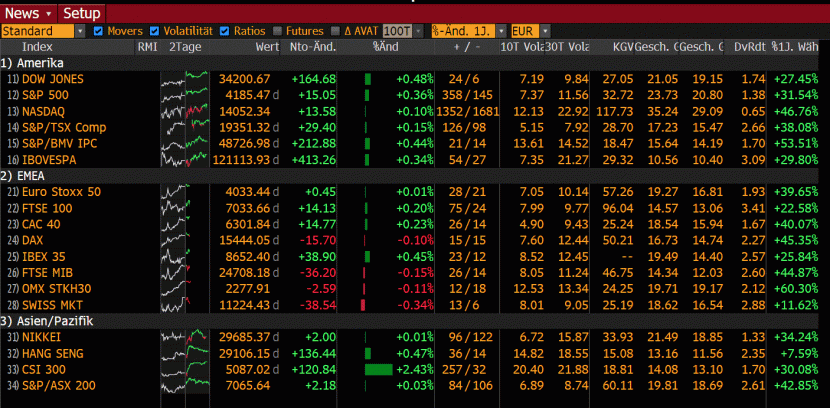
Task: Toggle the Volatilität checkbox
Action: pyautogui.click(x=155, y=31)
